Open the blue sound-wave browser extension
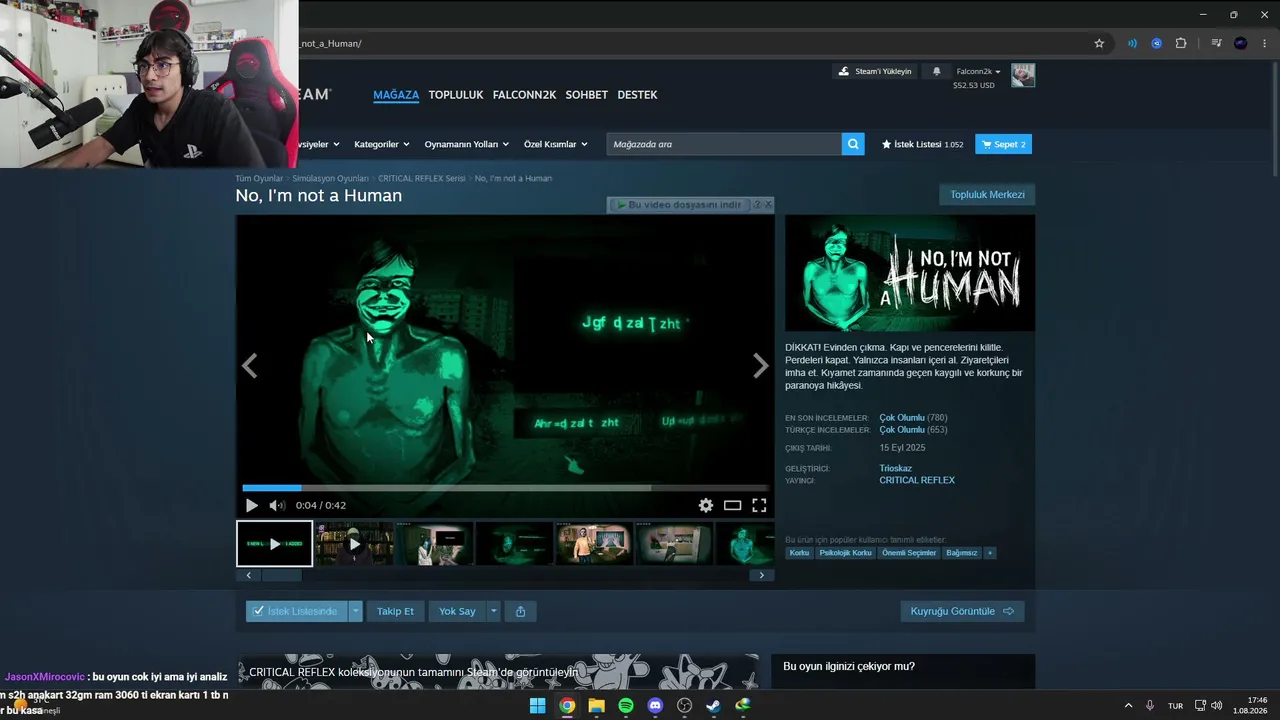Viewport: 1280px width, 720px height. click(1132, 43)
